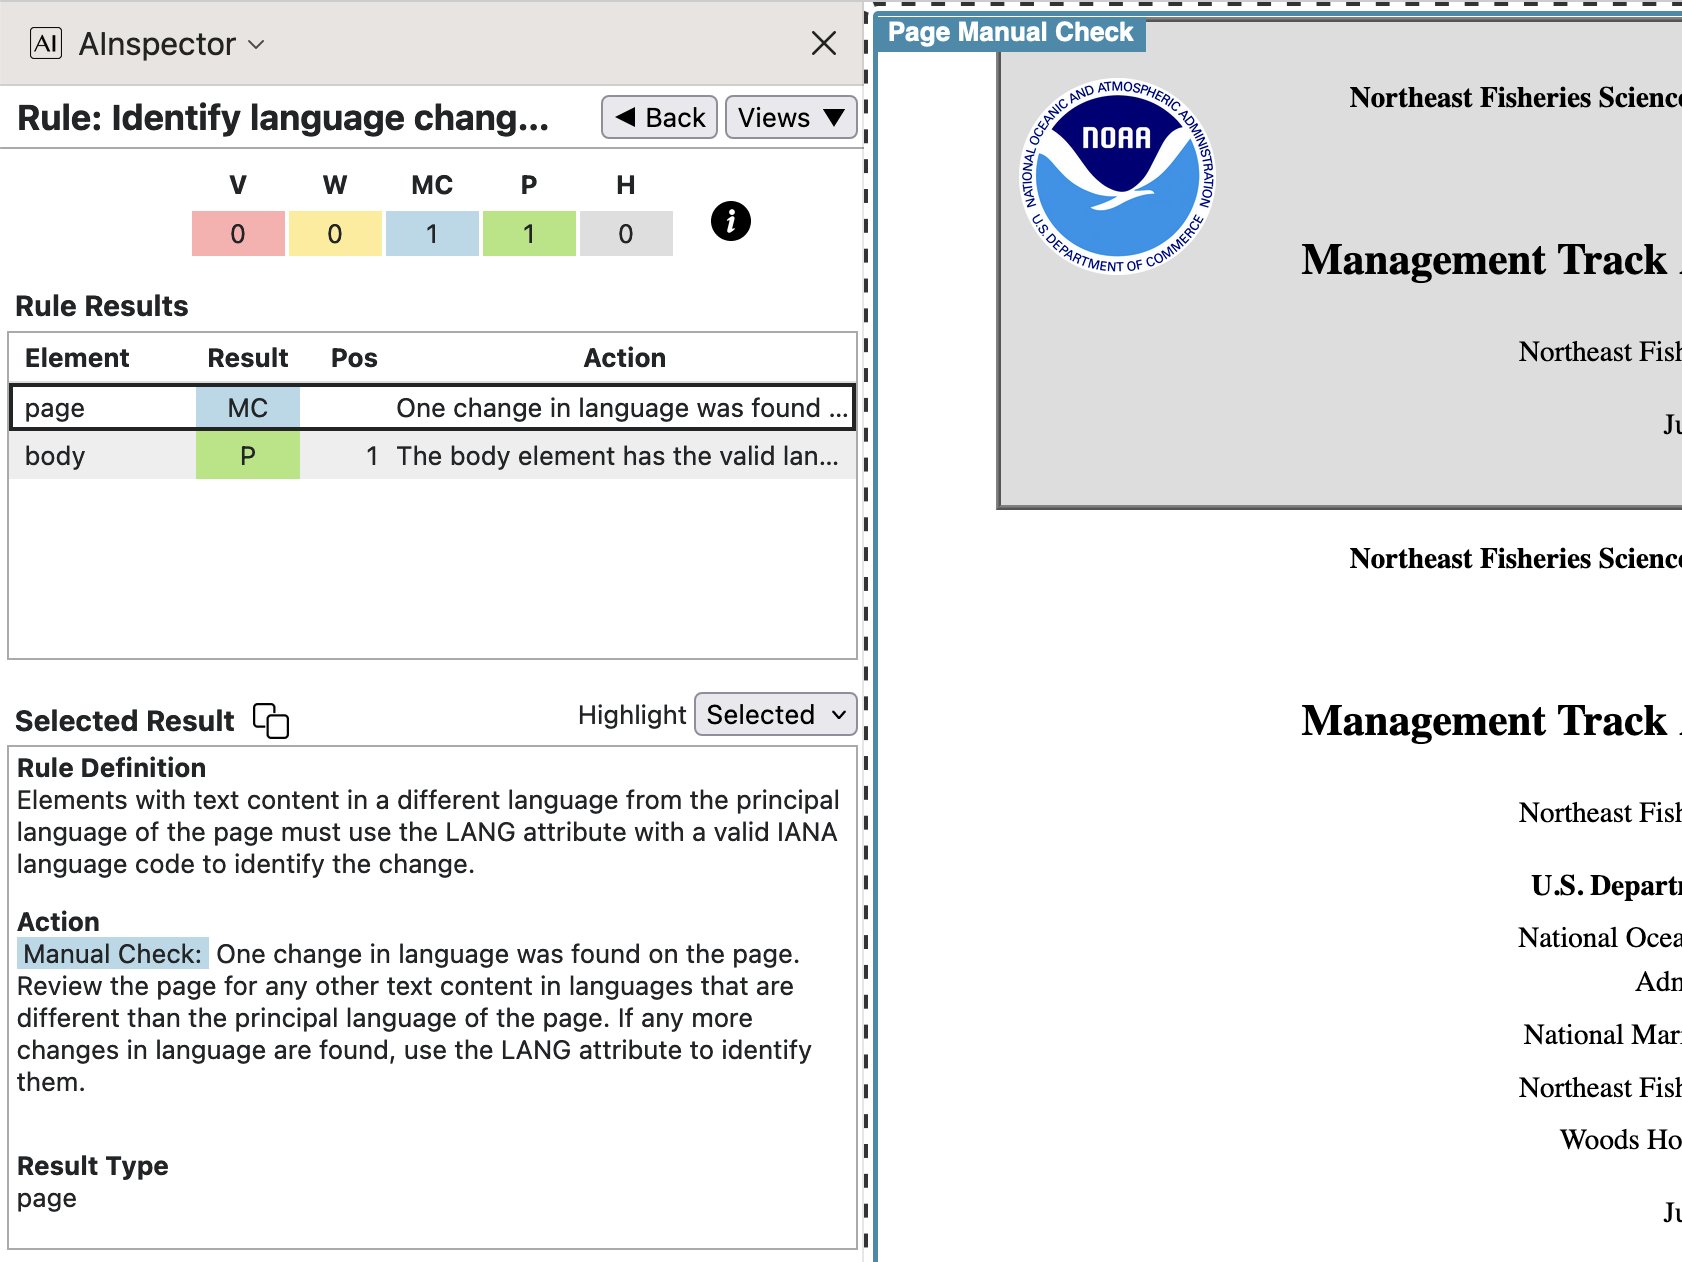
Task: Sort by the Element column header
Action: [77, 358]
